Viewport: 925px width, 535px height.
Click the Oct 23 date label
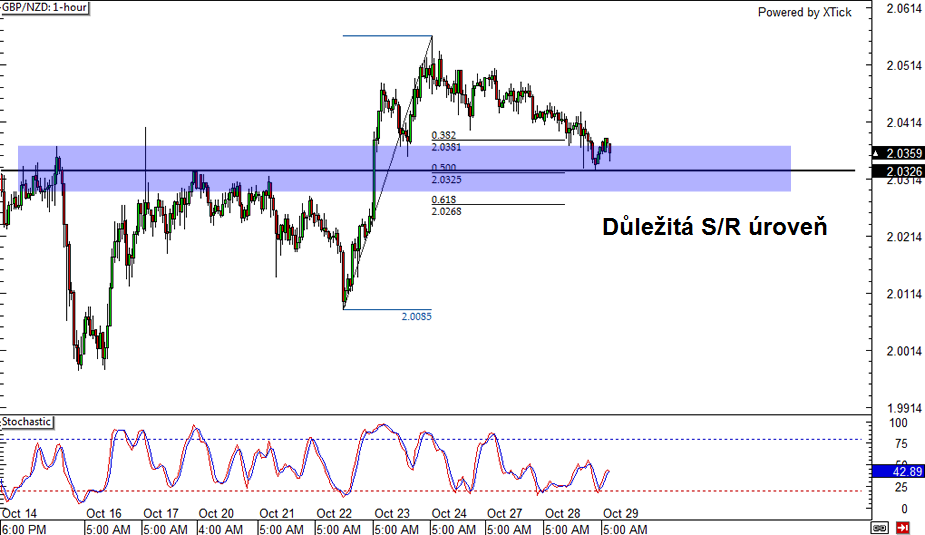pyautogui.click(x=392, y=513)
